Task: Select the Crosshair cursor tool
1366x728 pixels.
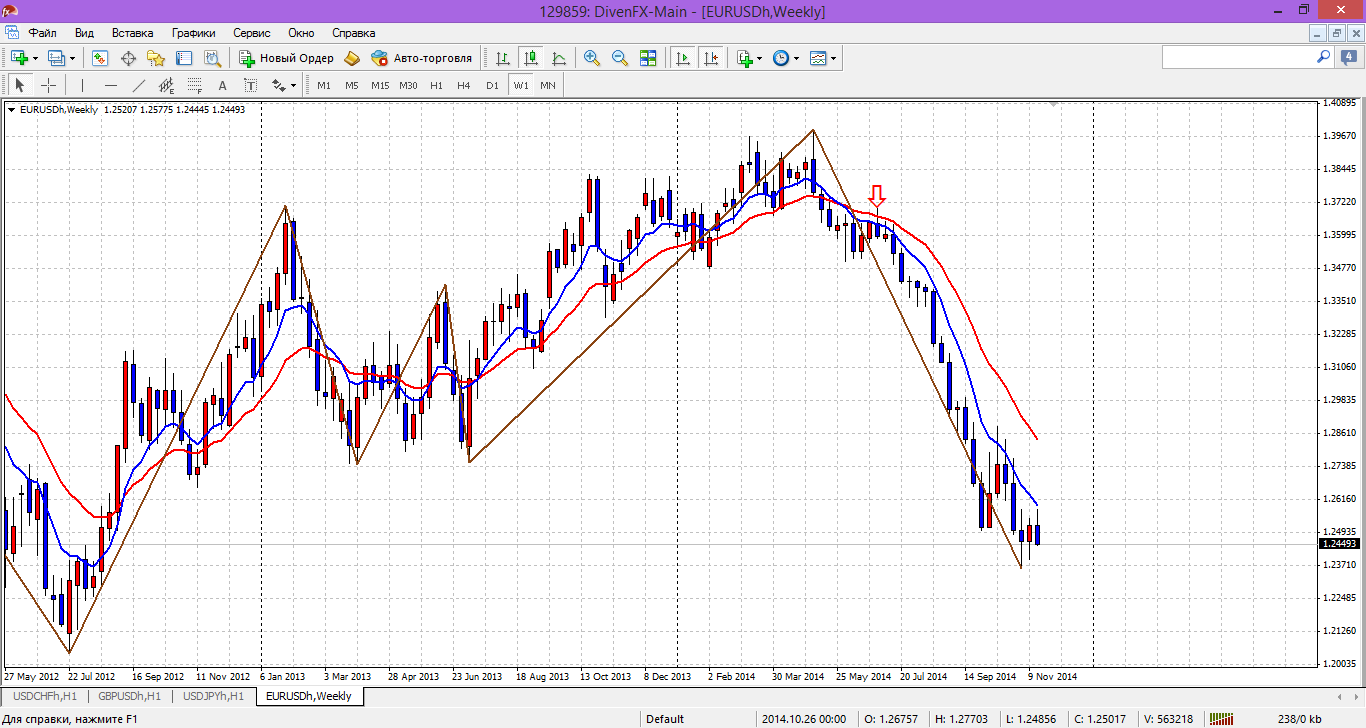Action: click(47, 85)
